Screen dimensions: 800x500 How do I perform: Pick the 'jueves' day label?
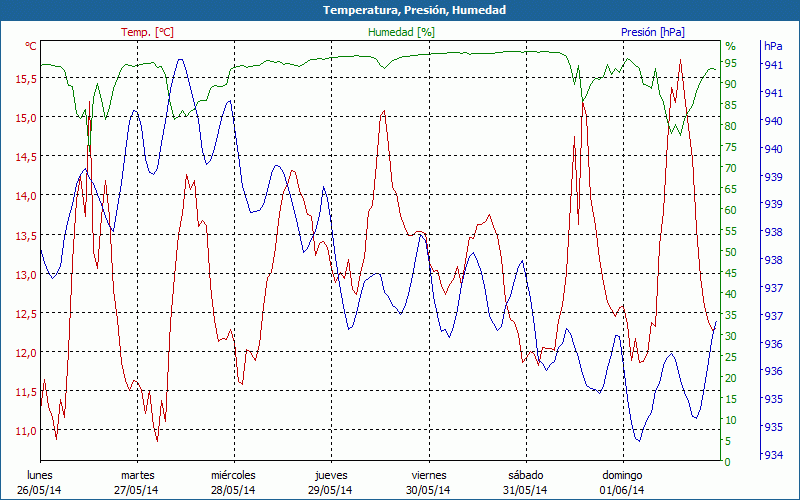tap(331, 475)
